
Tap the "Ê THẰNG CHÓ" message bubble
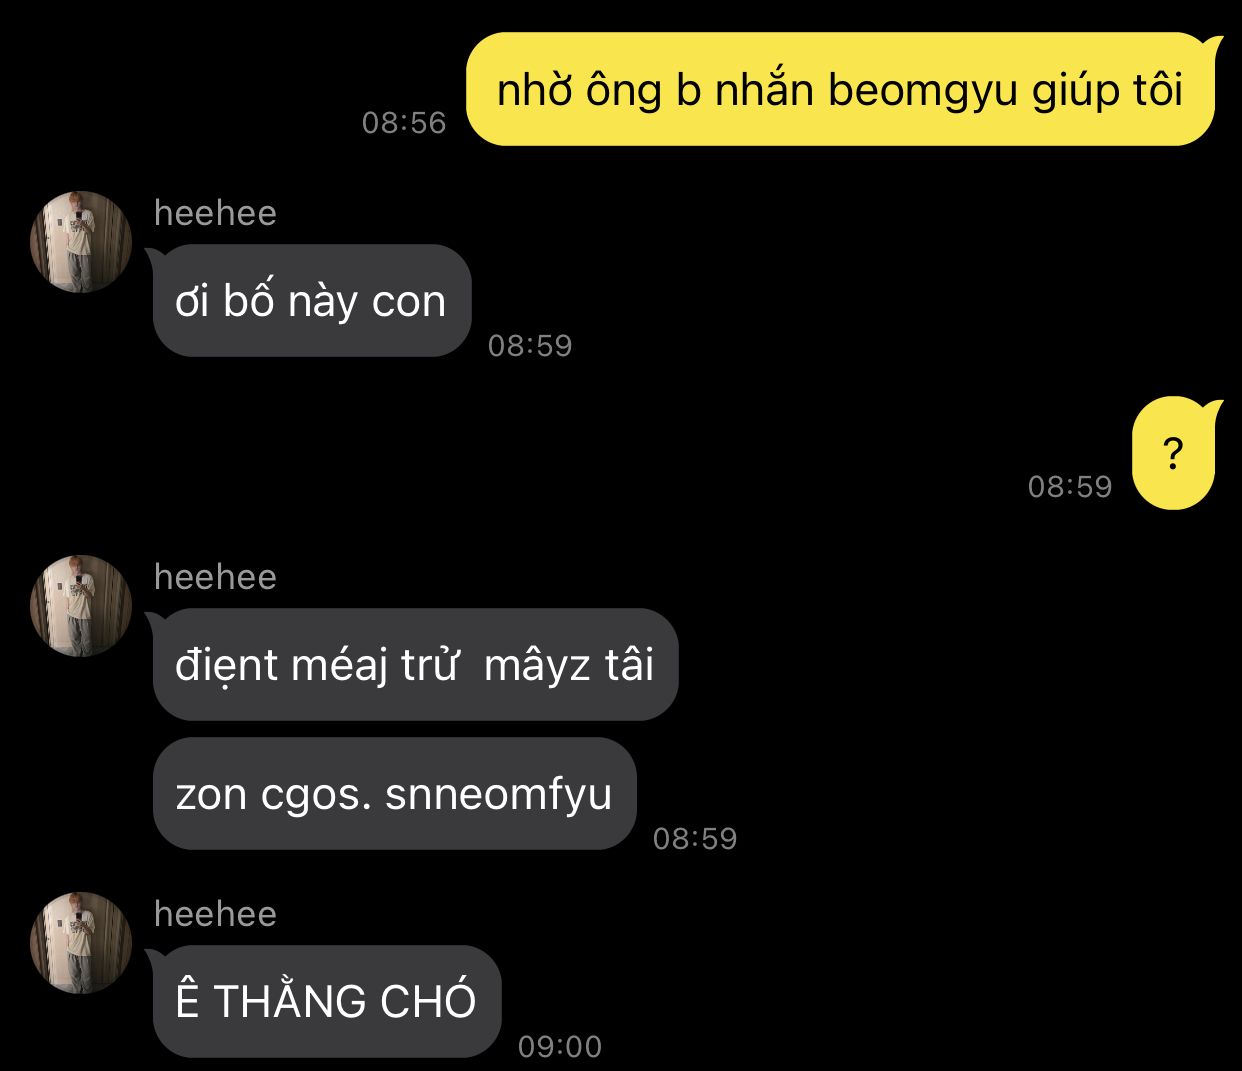pos(326,1001)
